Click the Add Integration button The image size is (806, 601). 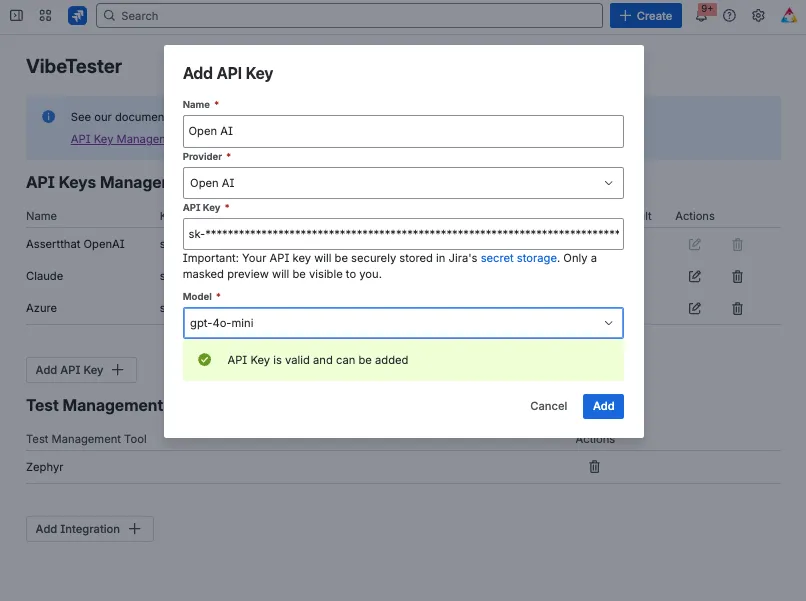(x=89, y=529)
